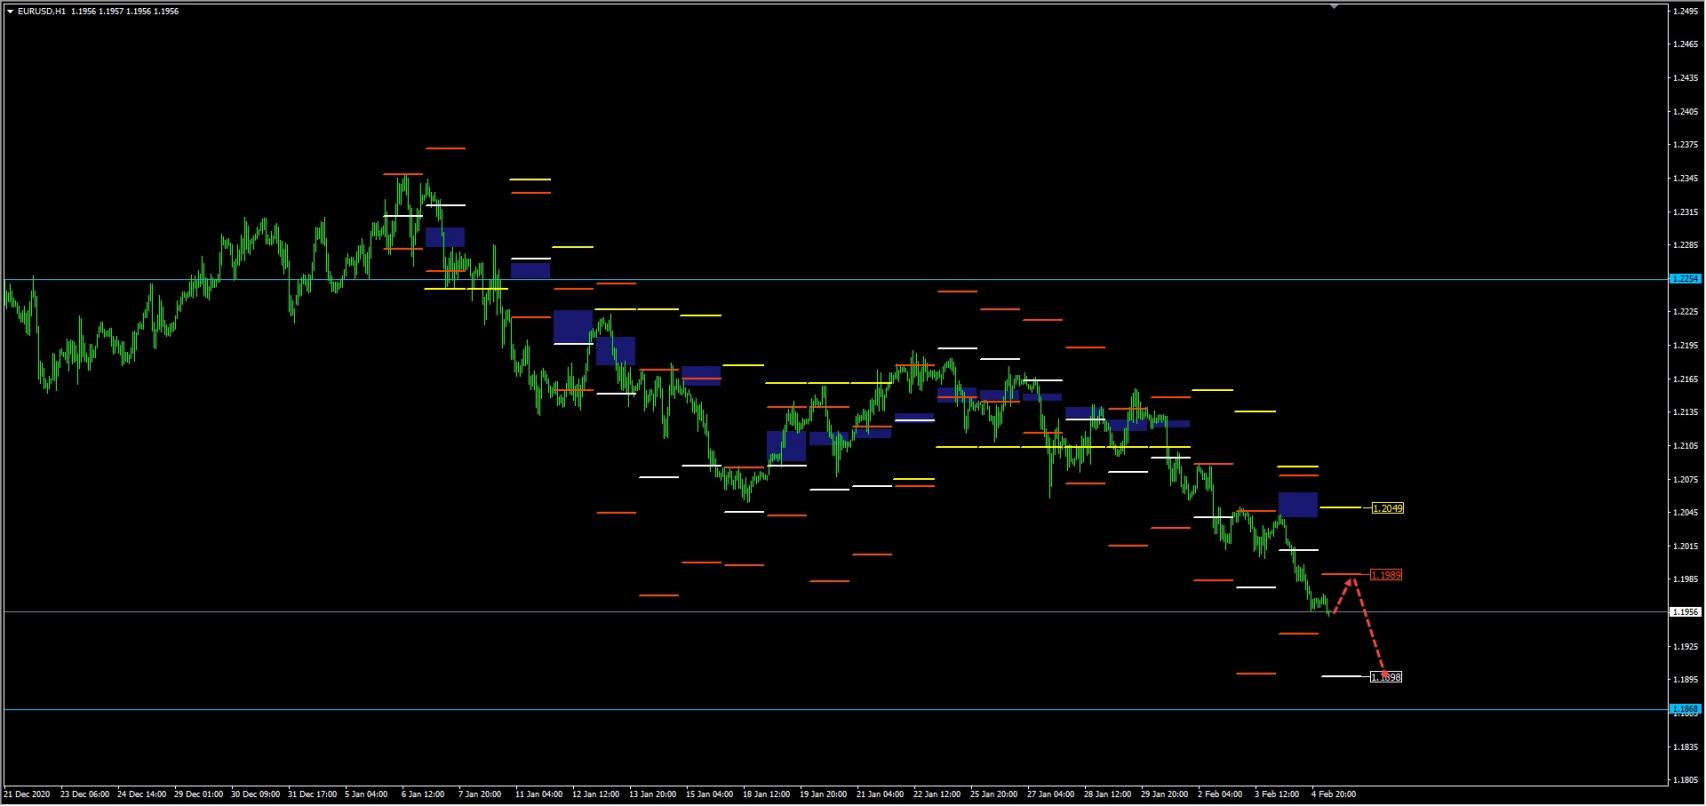Click the 13 Jan 20:00 time axis label
The width and height of the screenshot is (1706, 806).
[653, 795]
